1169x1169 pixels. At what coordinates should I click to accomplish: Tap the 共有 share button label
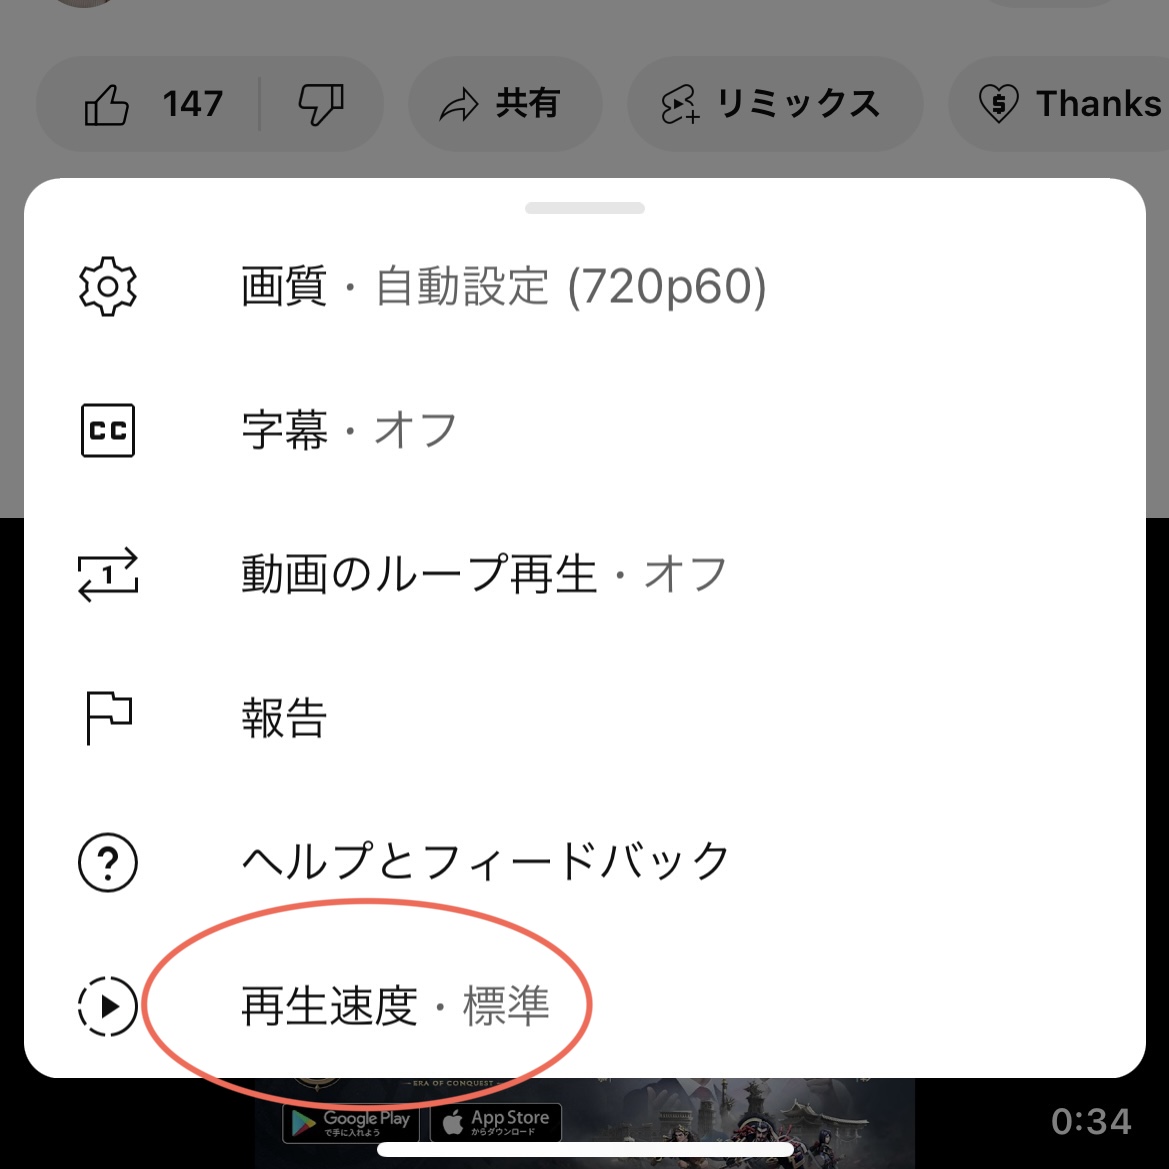pyautogui.click(x=528, y=104)
